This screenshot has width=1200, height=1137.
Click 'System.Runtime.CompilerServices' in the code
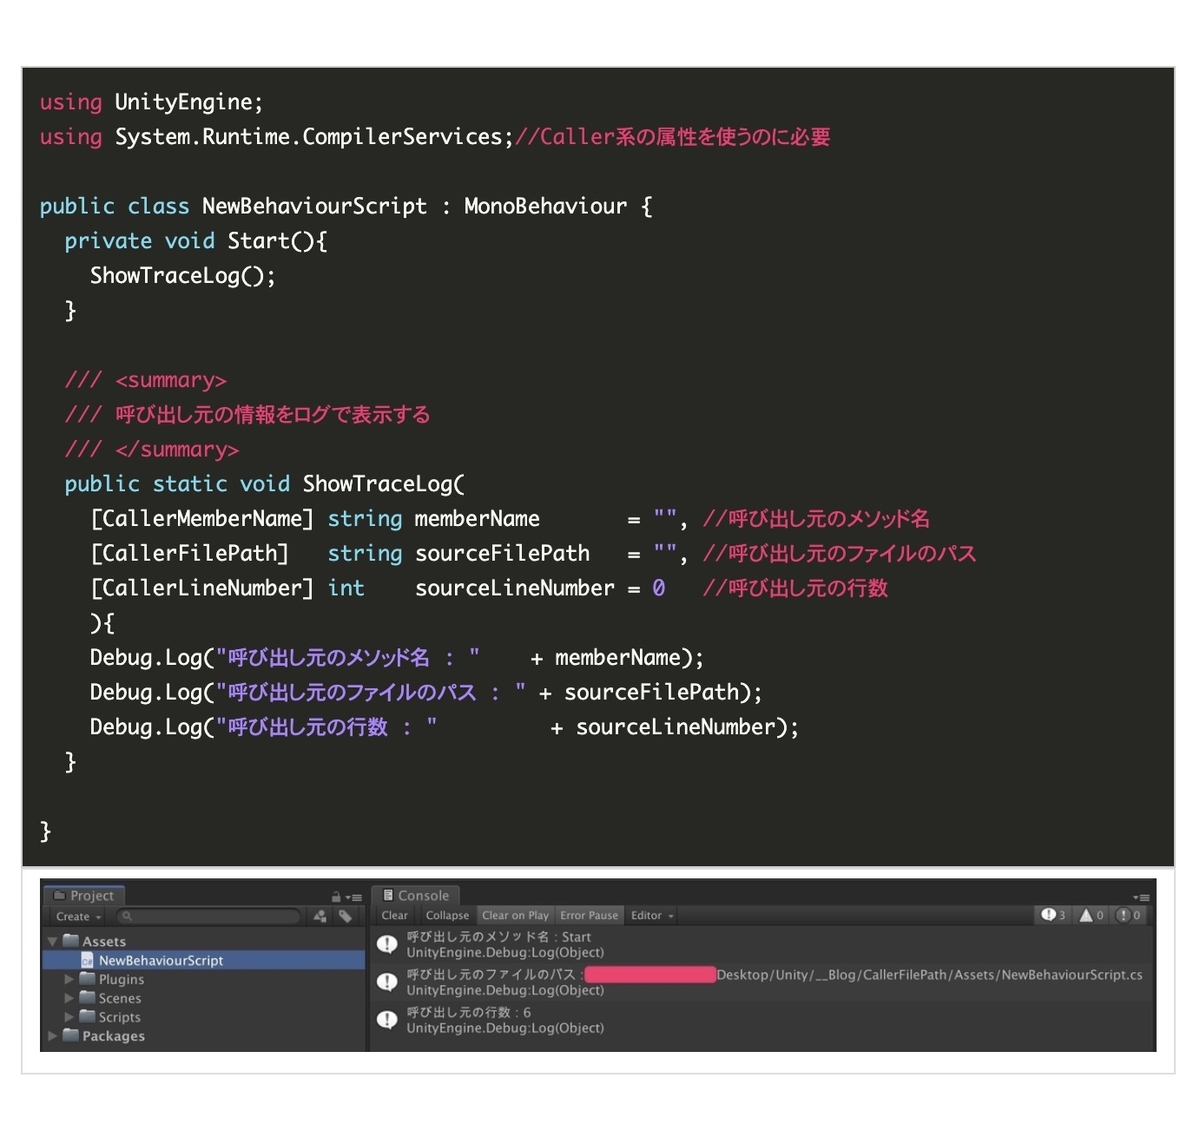[308, 137]
